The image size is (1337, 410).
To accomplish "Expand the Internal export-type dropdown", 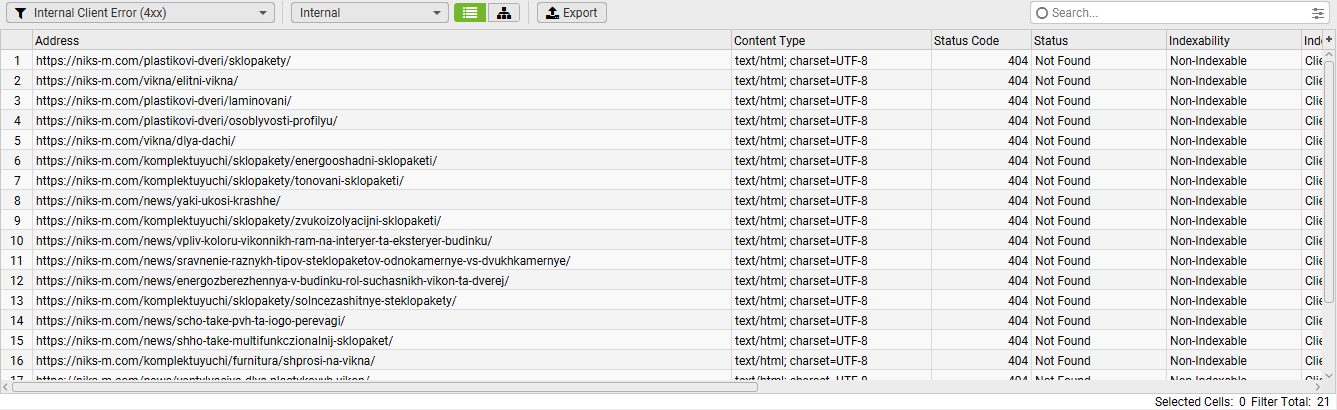I will click(x=370, y=13).
